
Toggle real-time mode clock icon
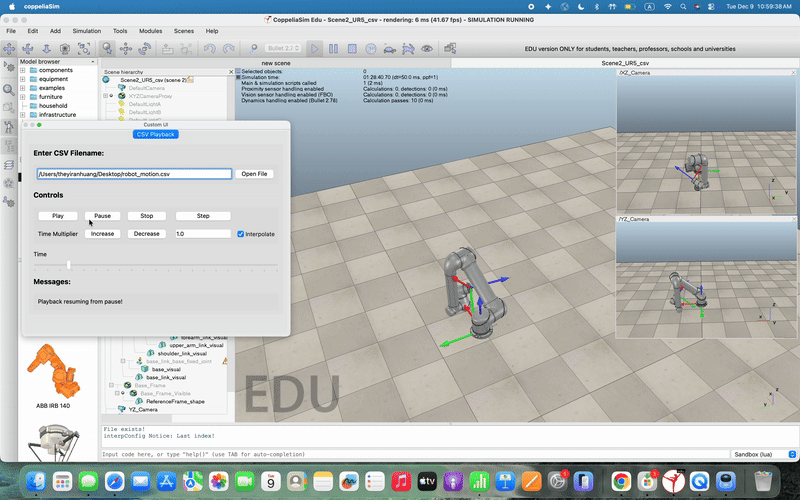(370, 48)
